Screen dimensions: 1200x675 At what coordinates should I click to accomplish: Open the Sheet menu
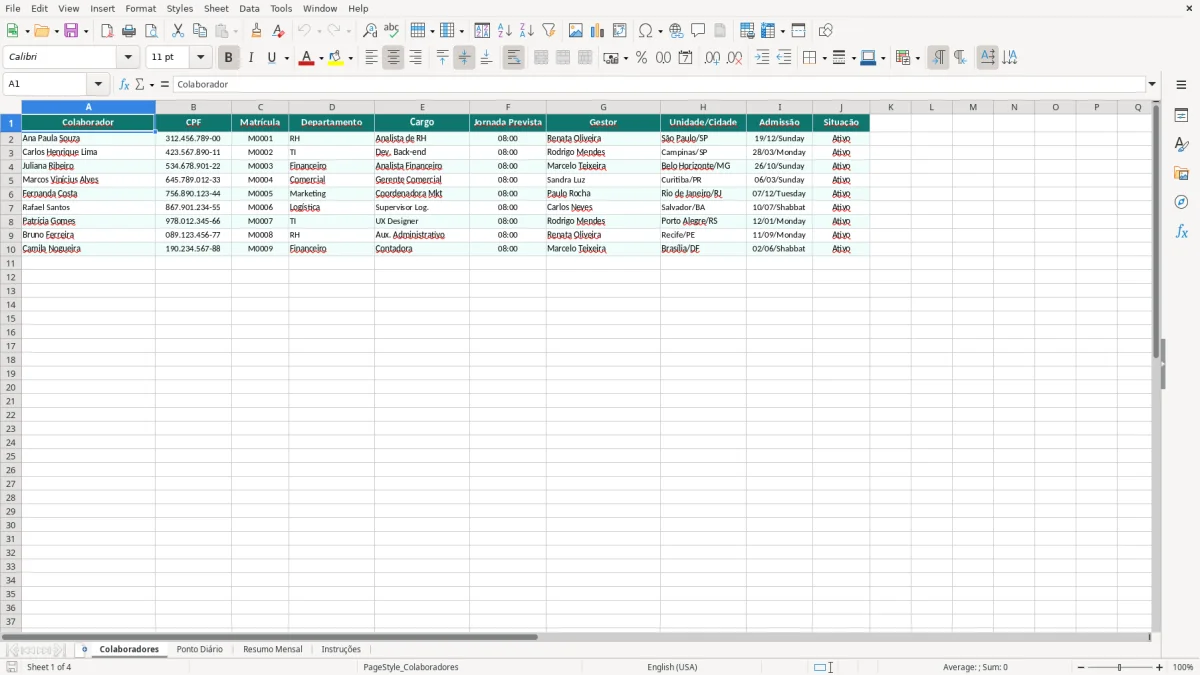(x=216, y=8)
